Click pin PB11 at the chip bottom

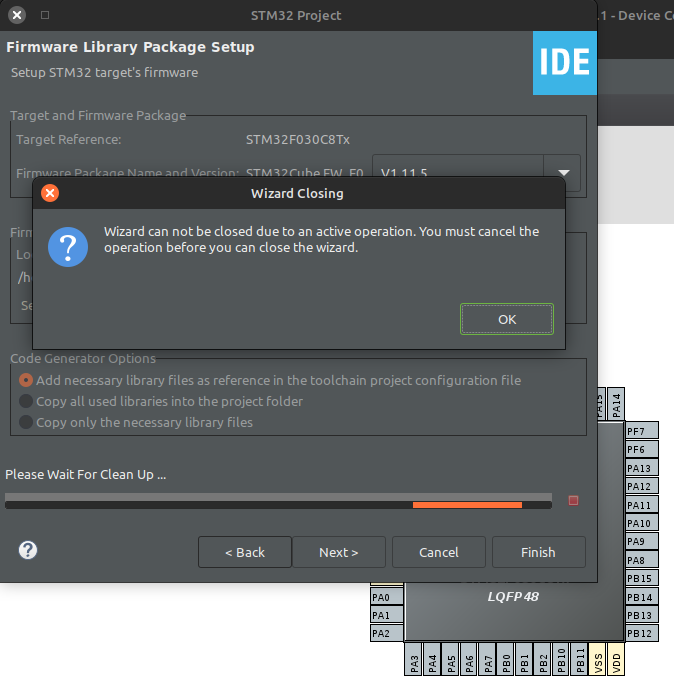pos(579,659)
